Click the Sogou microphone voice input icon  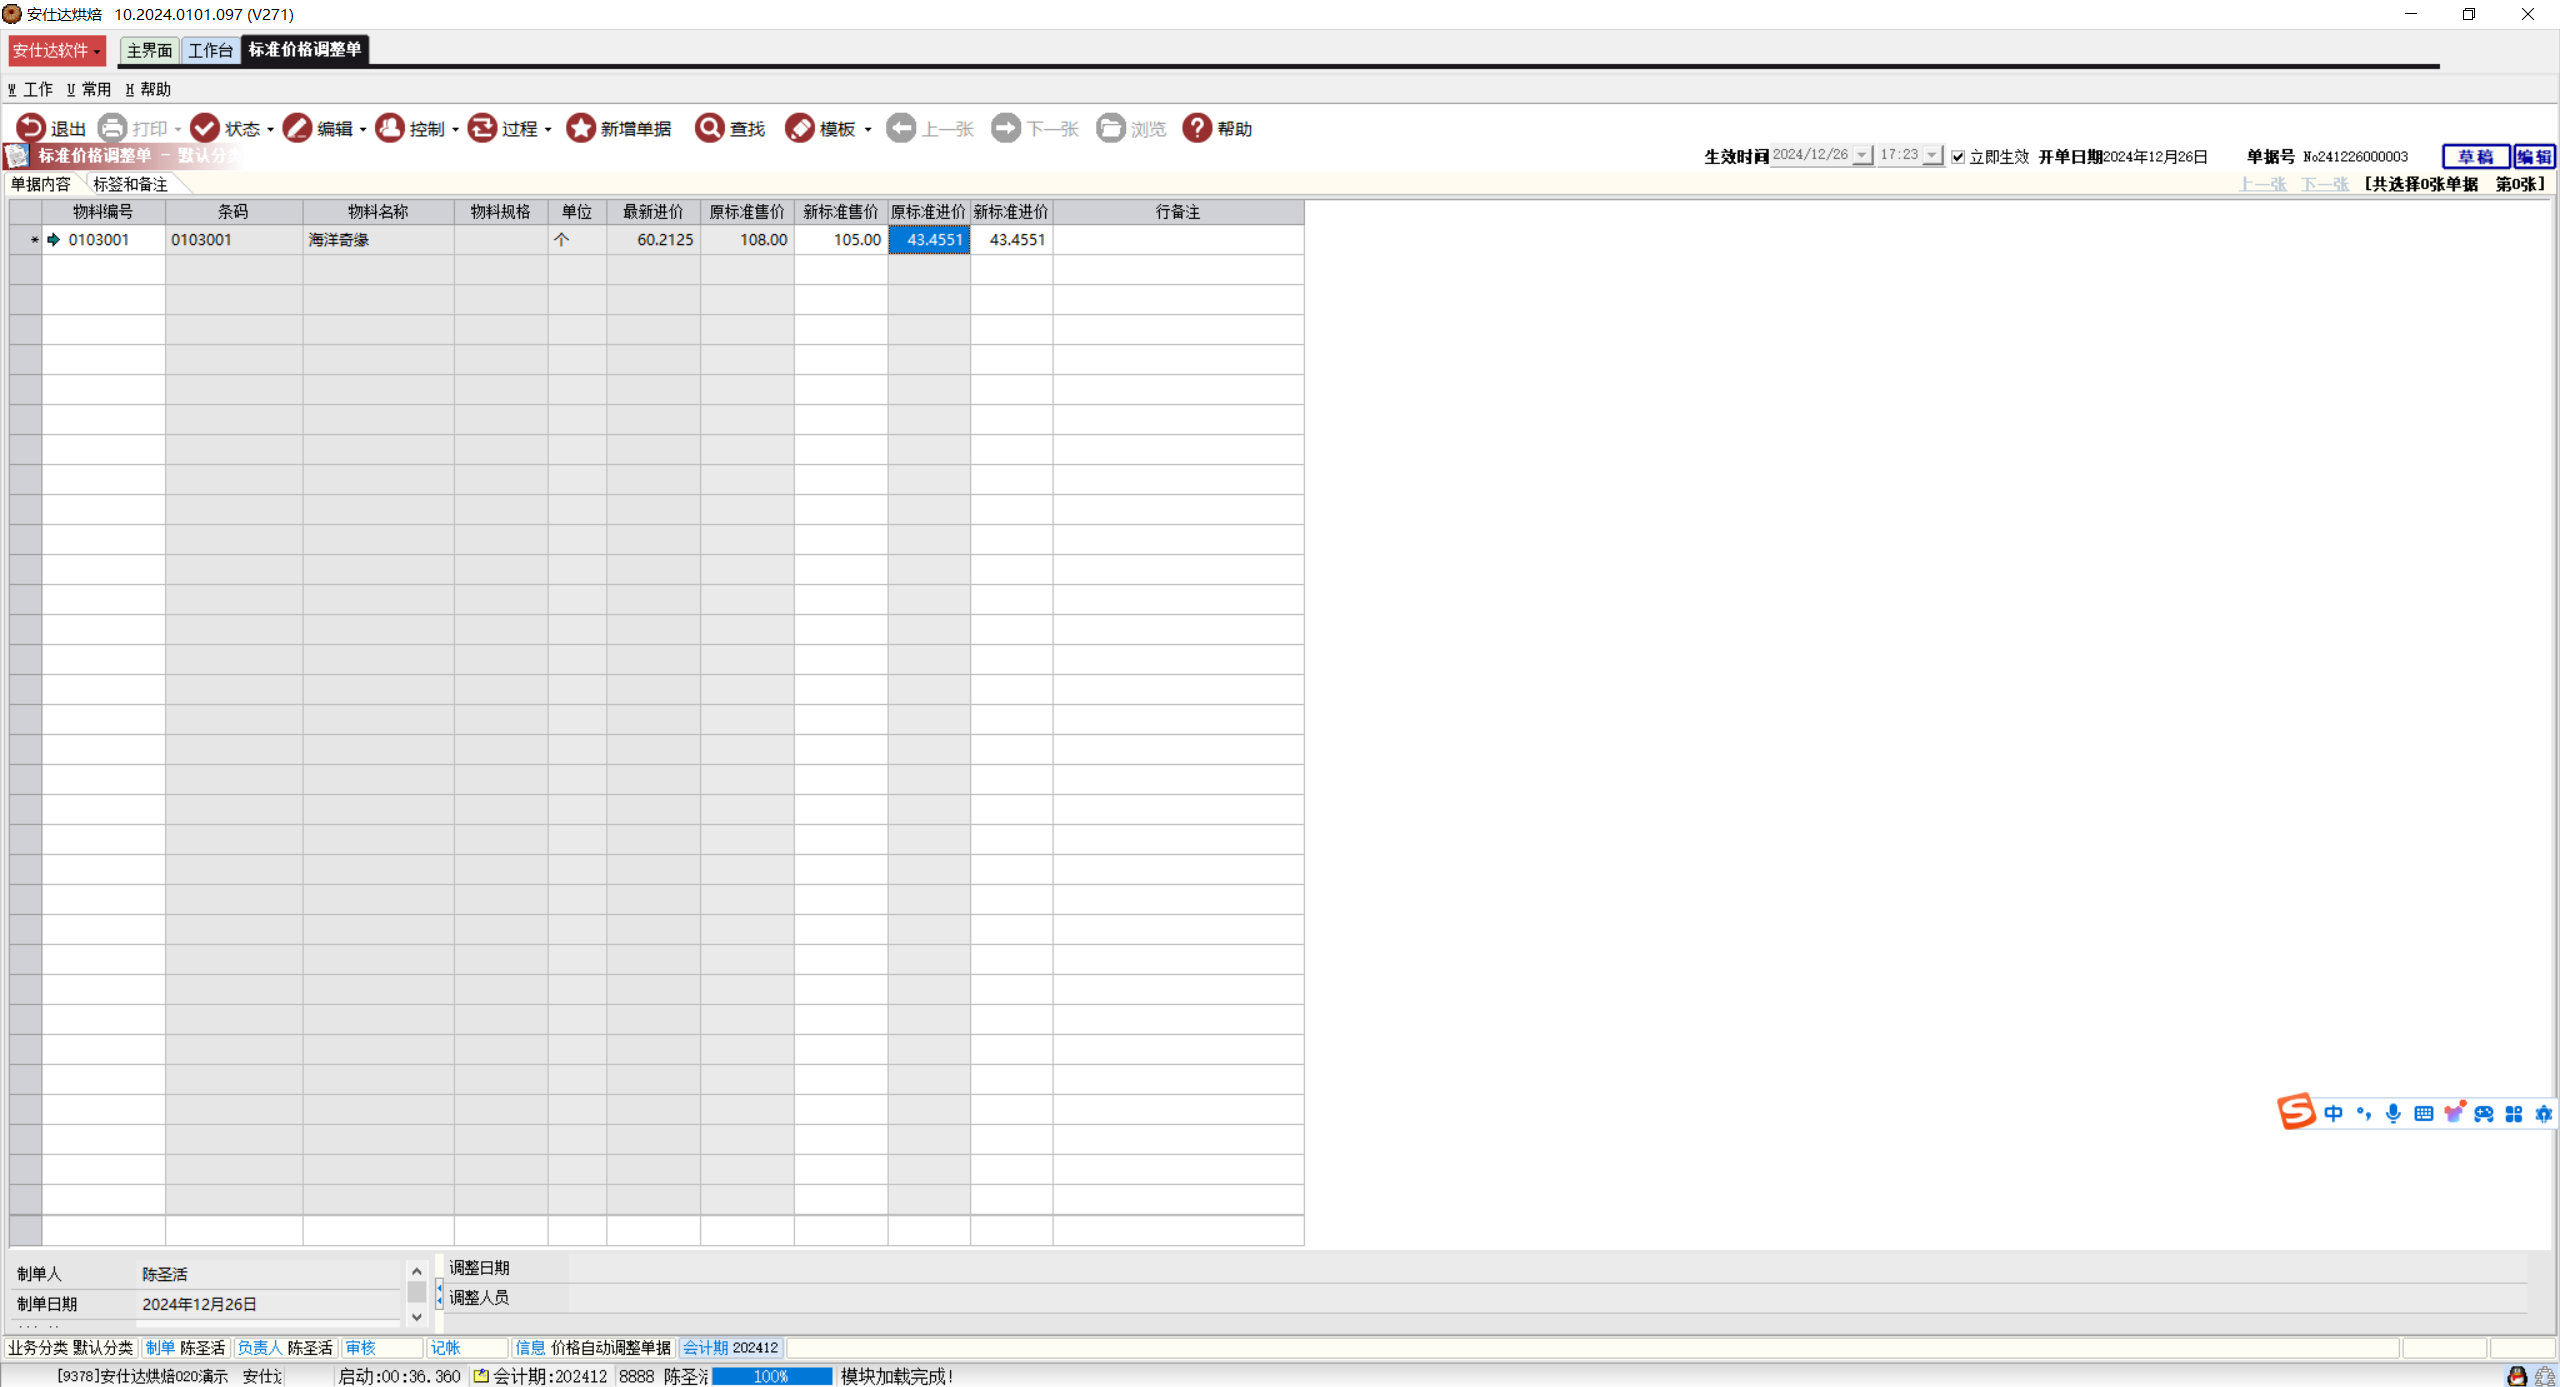click(2393, 1113)
